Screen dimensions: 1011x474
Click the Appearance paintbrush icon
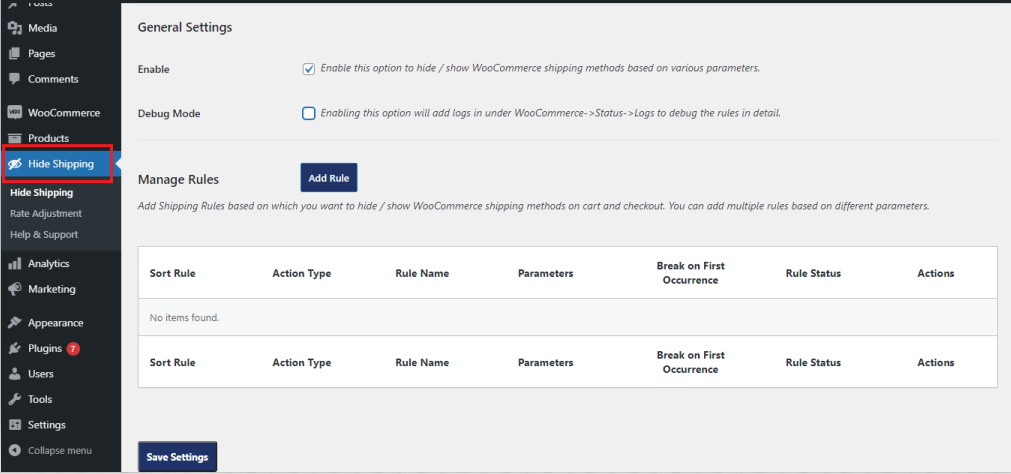(15, 323)
